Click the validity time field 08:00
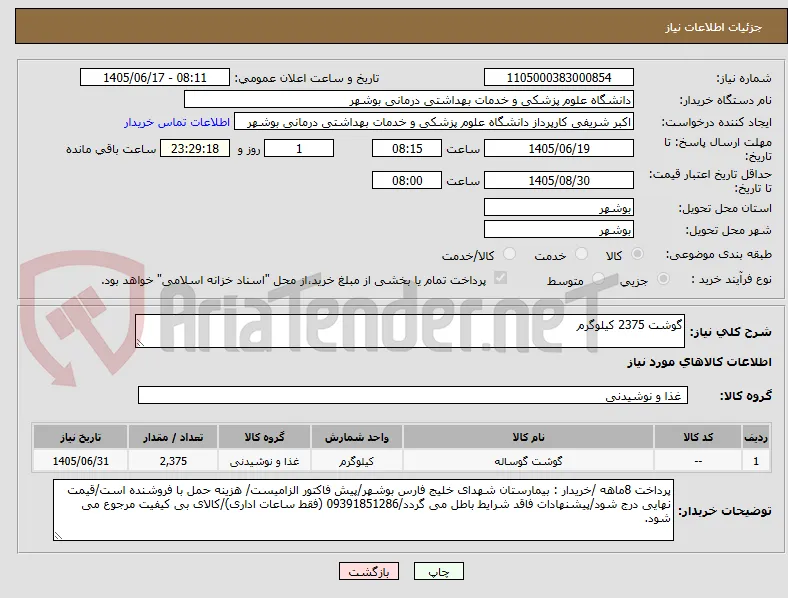Screen dimensions: 788x598 coord(407,180)
